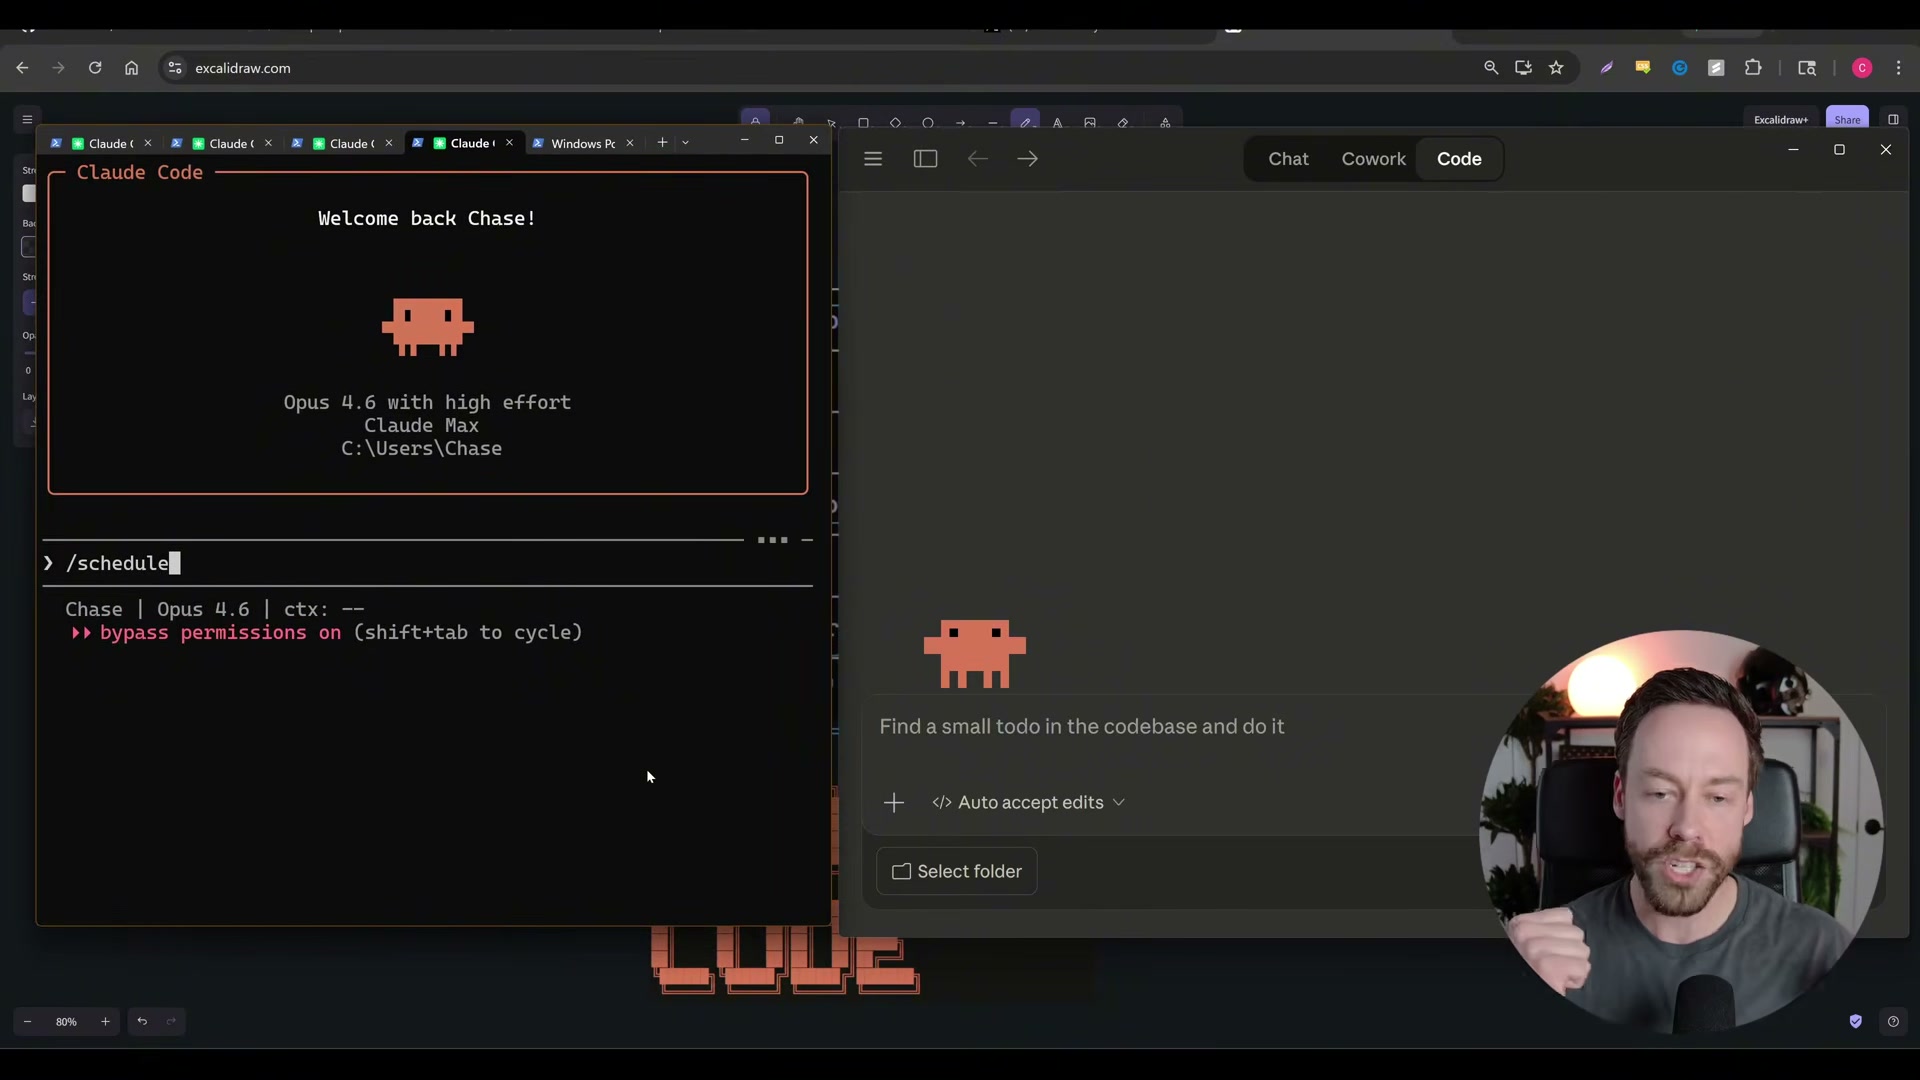Click the 'bypass permissions on' status text
The image size is (1920, 1080).
click(220, 633)
